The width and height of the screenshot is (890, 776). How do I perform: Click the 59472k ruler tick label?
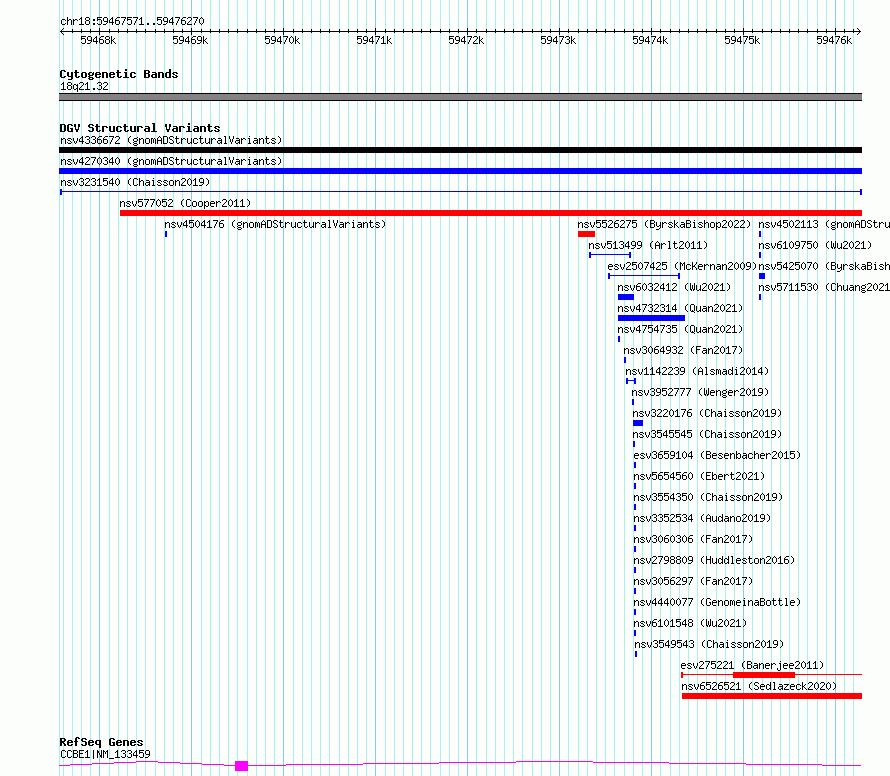466,40
